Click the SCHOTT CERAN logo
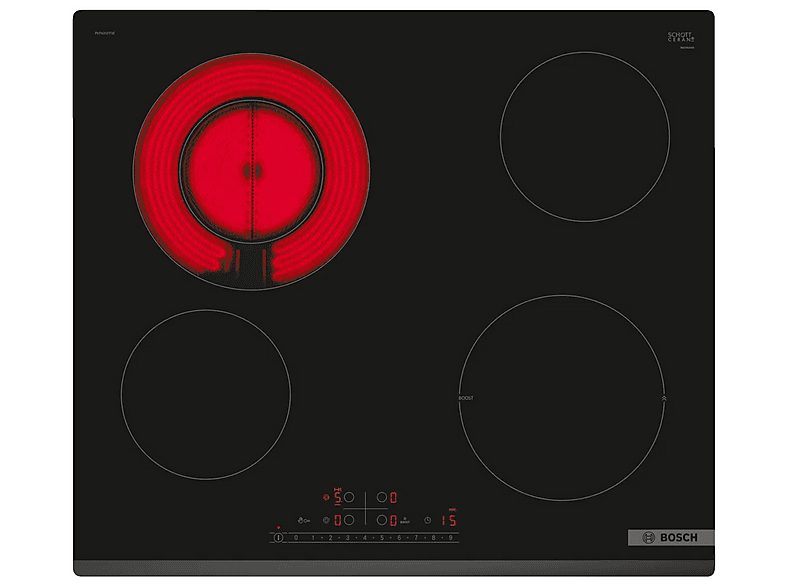786x587 pixels. click(x=681, y=38)
